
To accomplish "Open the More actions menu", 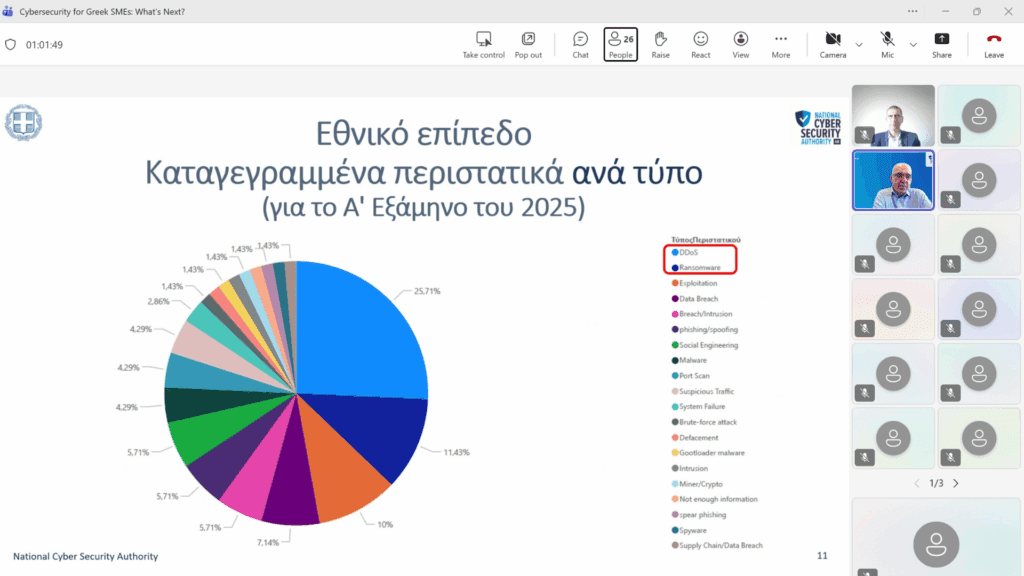I will coord(781,39).
